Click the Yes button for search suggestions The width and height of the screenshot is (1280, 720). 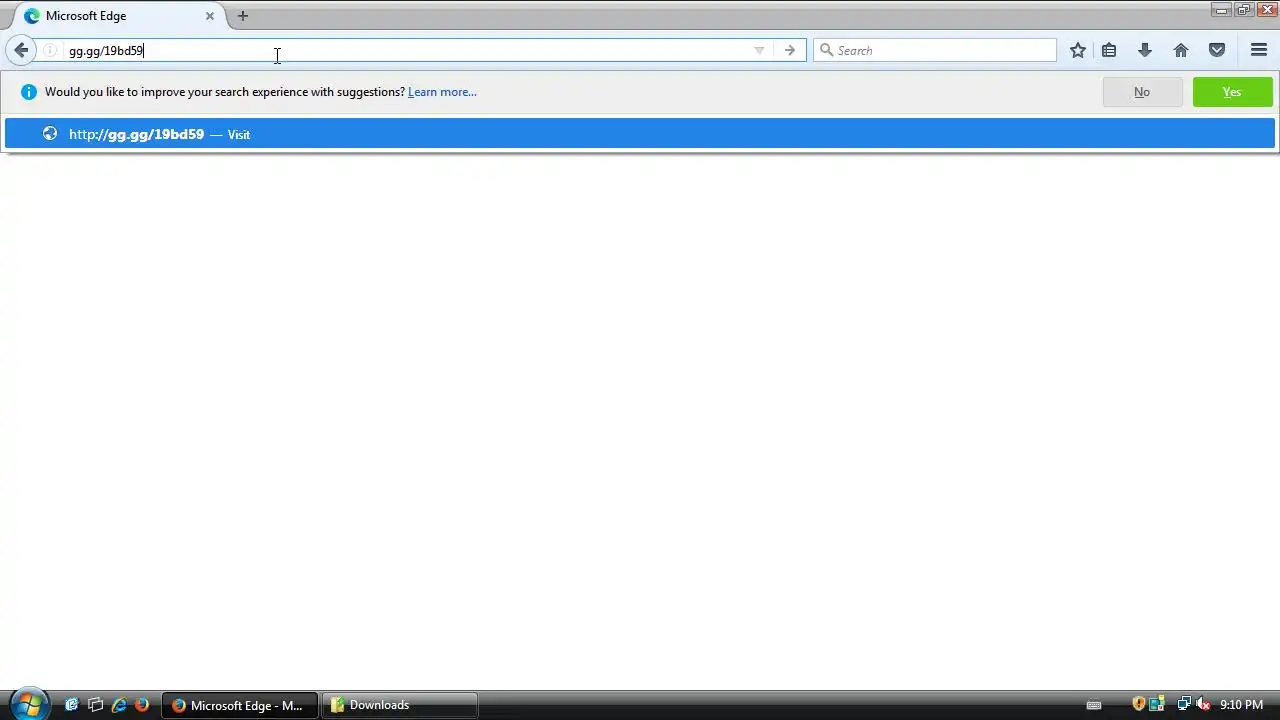[x=1232, y=92]
